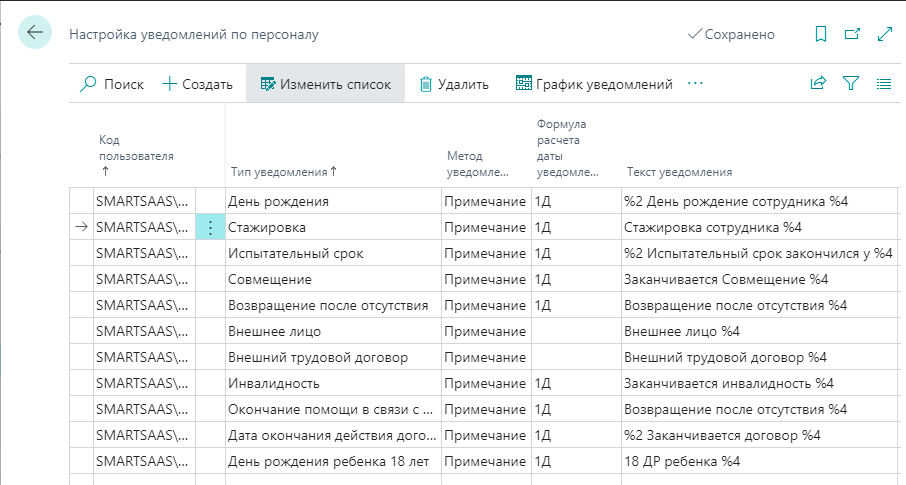Toggle the list view layout icon

(884, 84)
